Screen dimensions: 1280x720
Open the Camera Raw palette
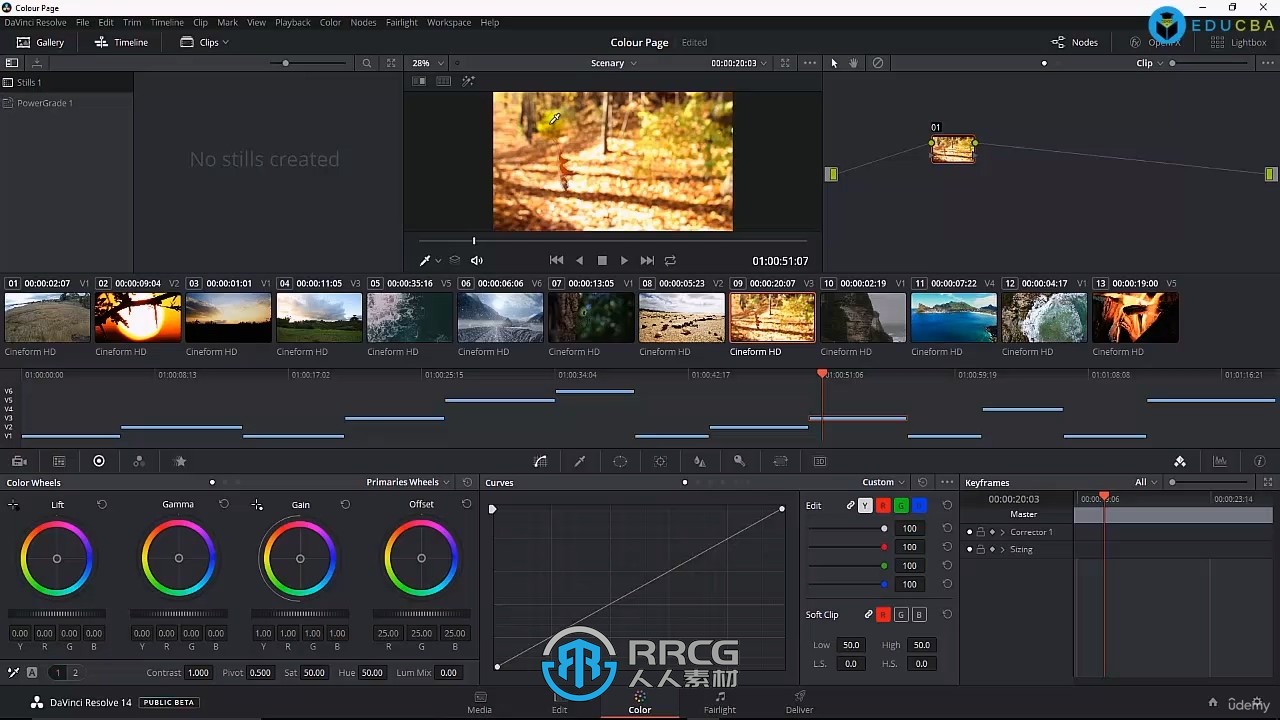(19, 461)
